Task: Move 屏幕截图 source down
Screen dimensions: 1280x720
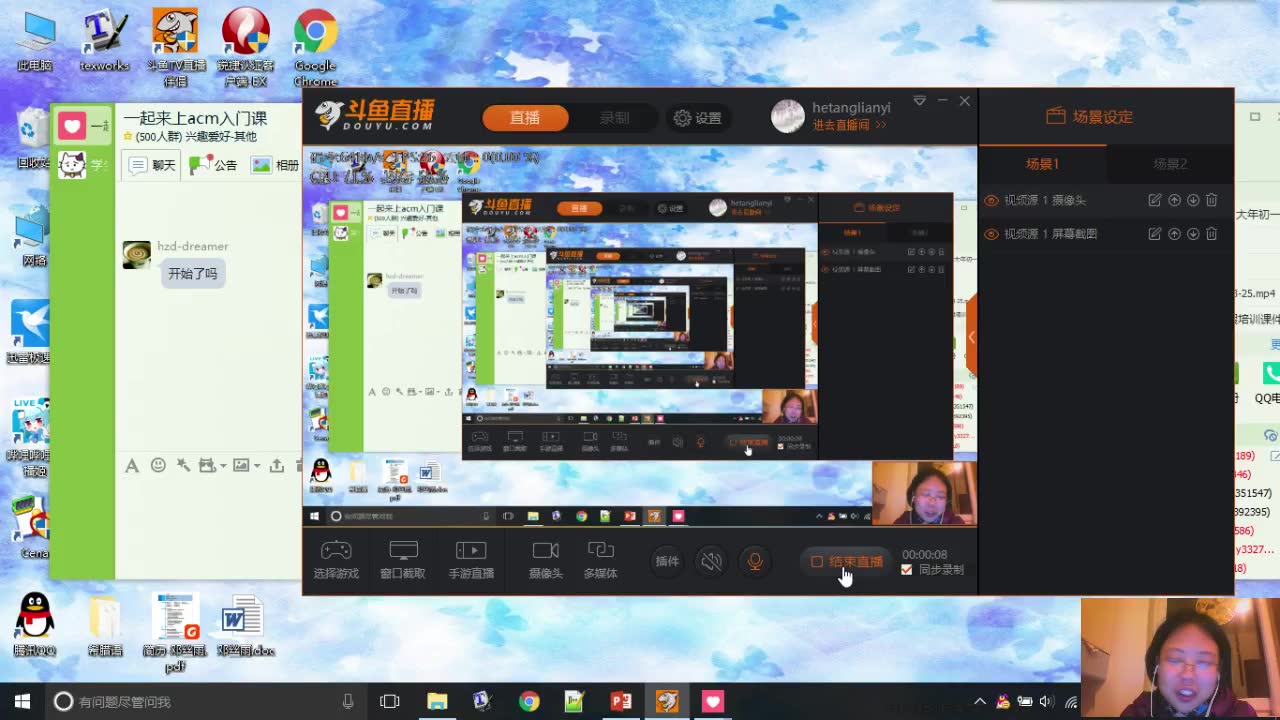Action: (x=1193, y=233)
